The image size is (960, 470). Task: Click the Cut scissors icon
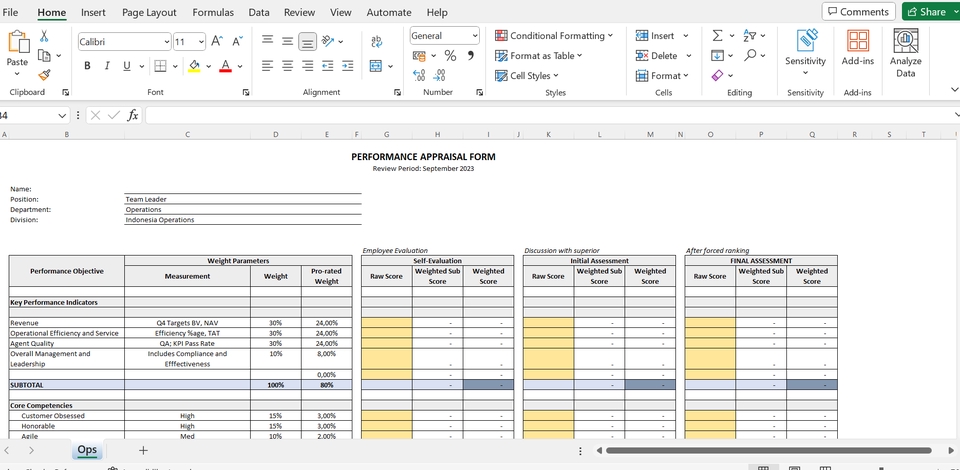coord(44,36)
